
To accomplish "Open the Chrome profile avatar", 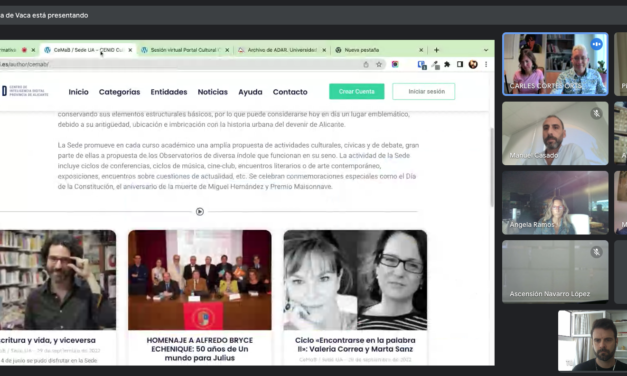I will (x=473, y=64).
